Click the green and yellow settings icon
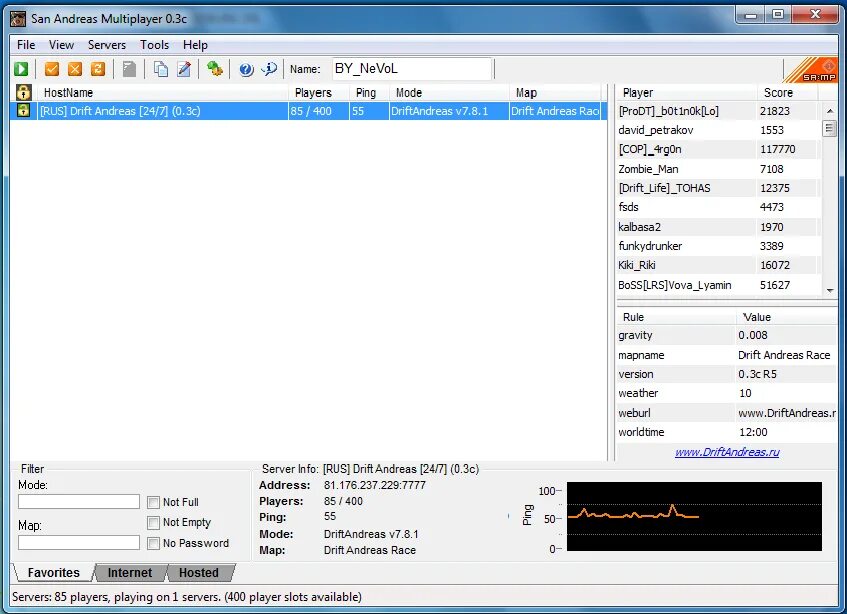The width and height of the screenshot is (847, 614). point(215,69)
